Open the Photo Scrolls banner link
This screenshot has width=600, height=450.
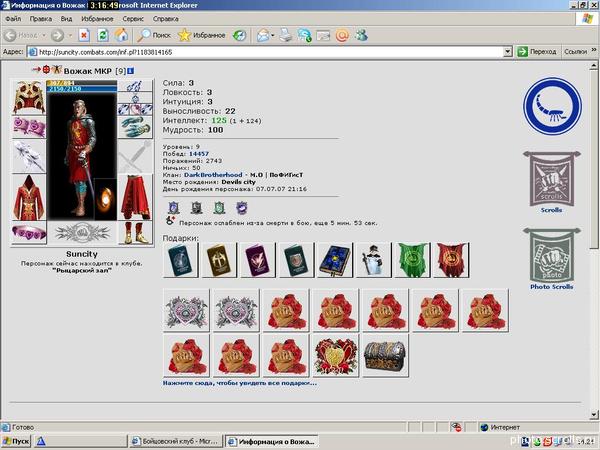[551, 259]
